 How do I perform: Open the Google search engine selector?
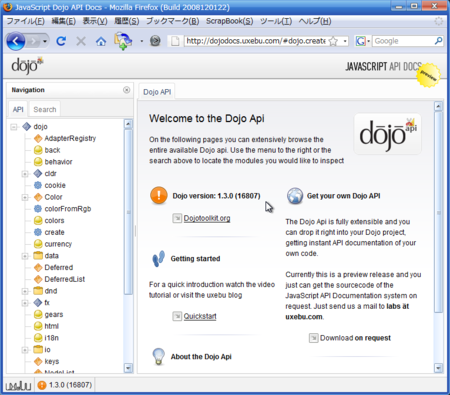(363, 41)
